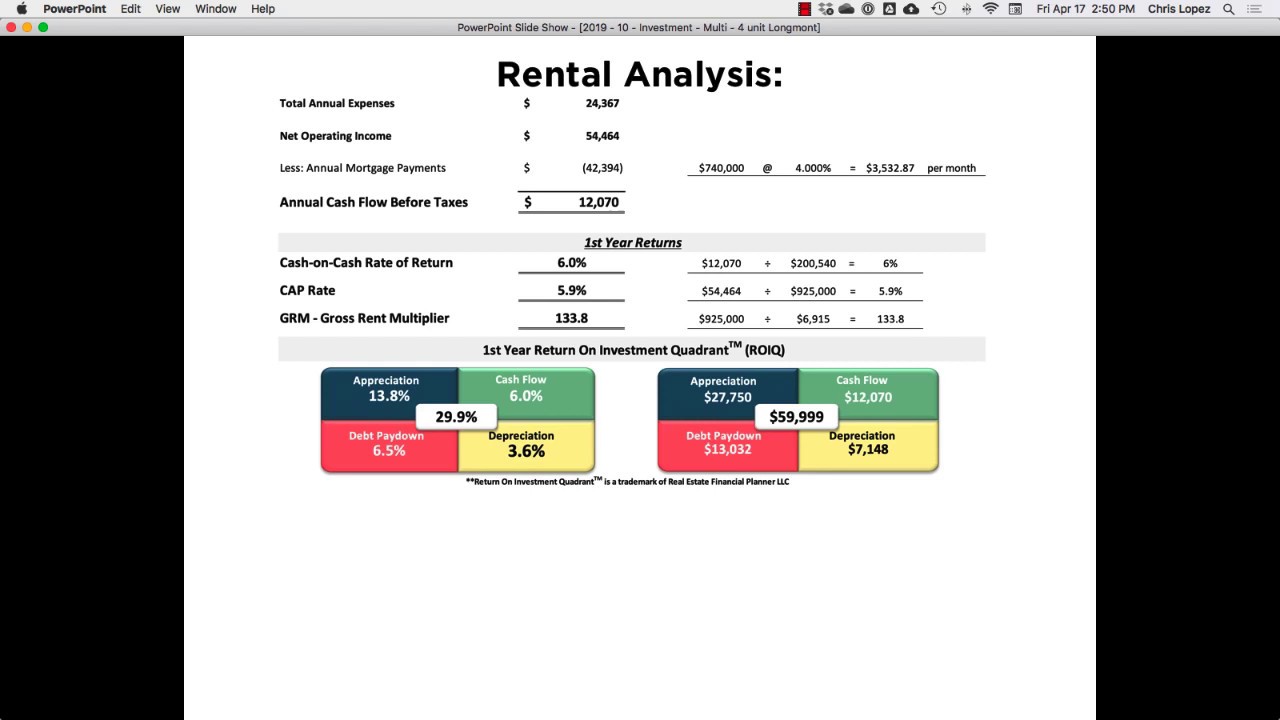Image resolution: width=1280 pixels, height=720 pixels.
Task: Click the 24,367 expenses value
Action: tap(602, 103)
